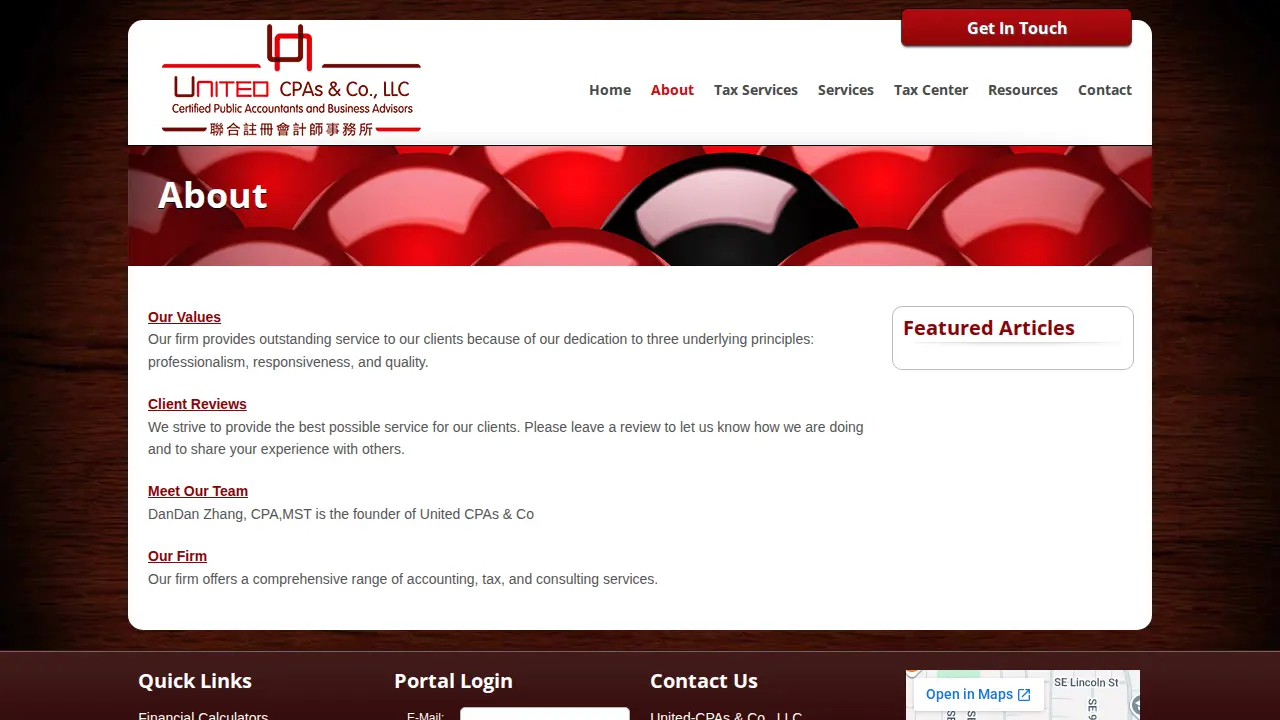Click Open in Maps on the map

point(978,694)
